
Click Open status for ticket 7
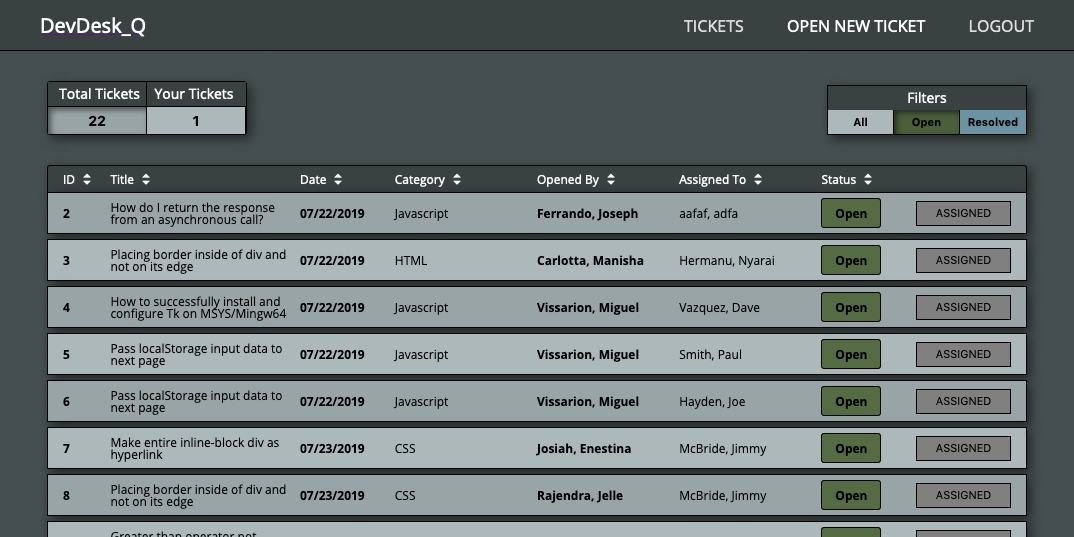coord(851,449)
